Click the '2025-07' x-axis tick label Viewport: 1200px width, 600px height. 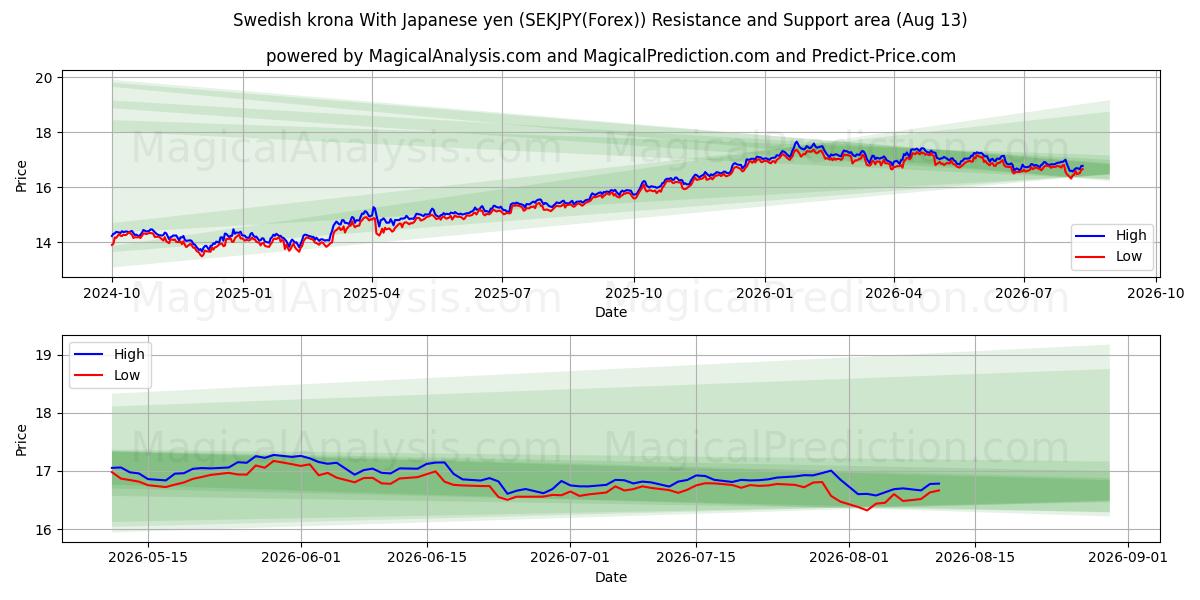(x=502, y=294)
